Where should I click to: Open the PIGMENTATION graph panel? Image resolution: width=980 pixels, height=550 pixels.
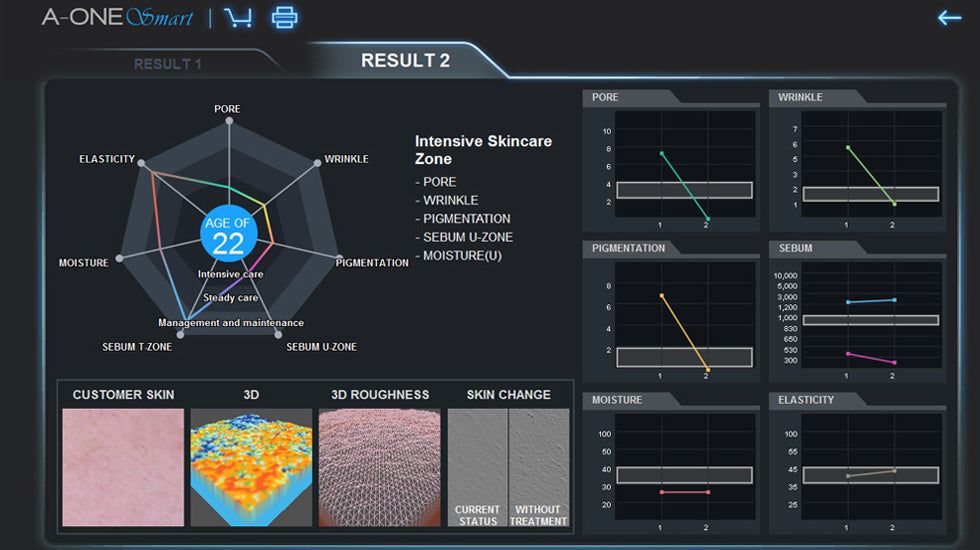pyautogui.click(x=671, y=316)
